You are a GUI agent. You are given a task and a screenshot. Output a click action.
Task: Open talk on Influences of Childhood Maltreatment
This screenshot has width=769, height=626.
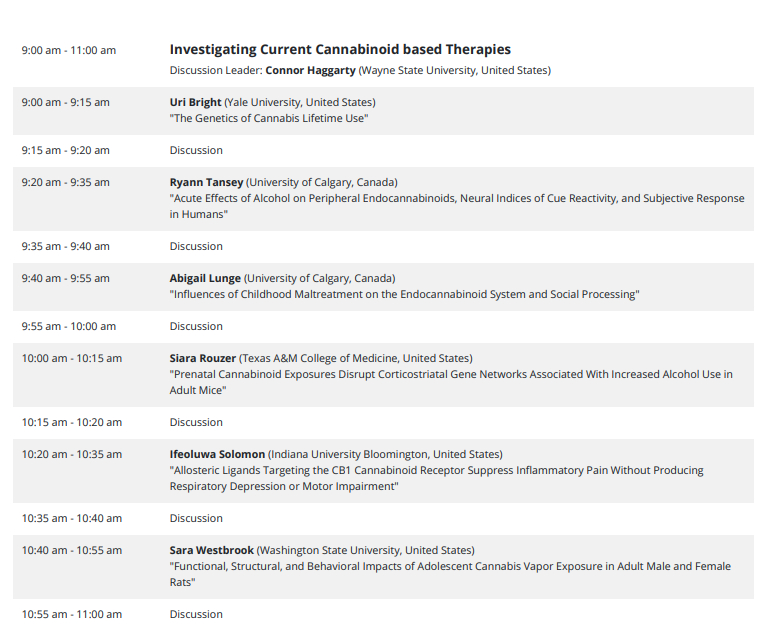coord(404,294)
